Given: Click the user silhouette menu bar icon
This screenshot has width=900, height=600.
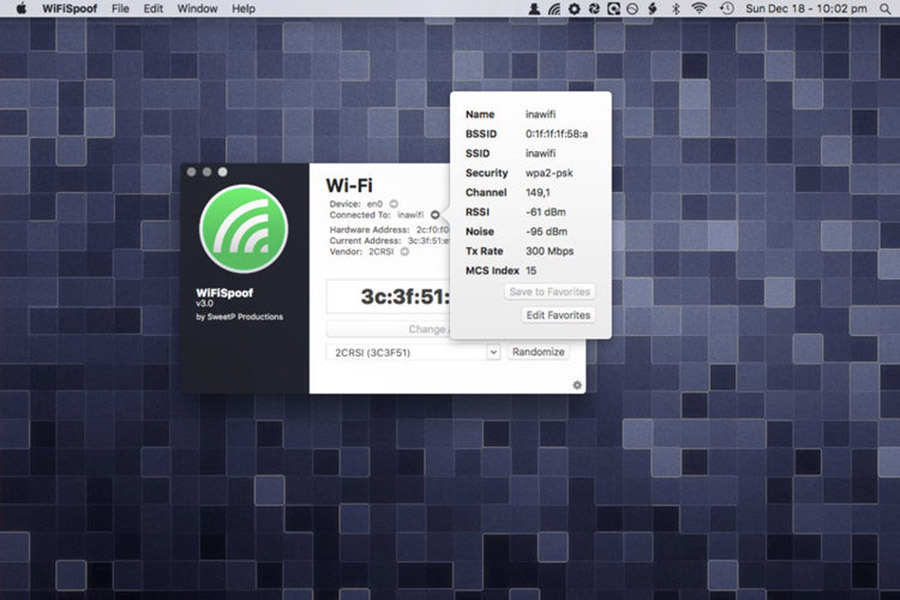Looking at the screenshot, I should [534, 9].
